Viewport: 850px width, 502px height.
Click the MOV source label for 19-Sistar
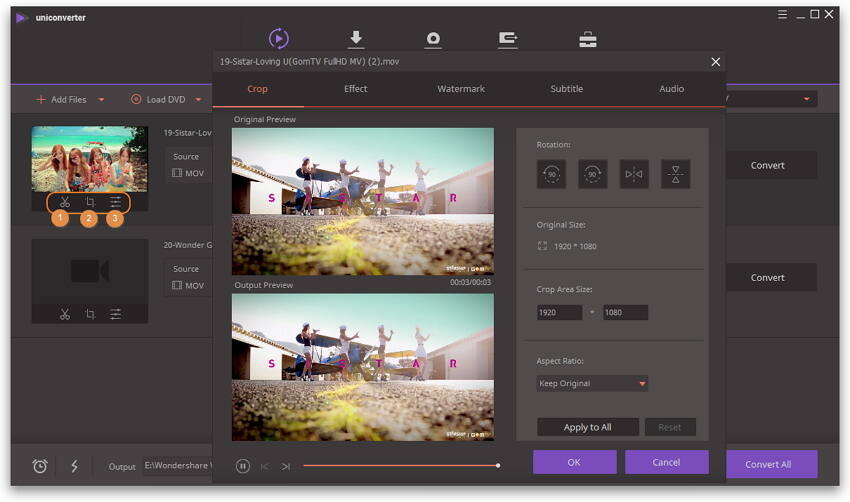click(x=188, y=173)
